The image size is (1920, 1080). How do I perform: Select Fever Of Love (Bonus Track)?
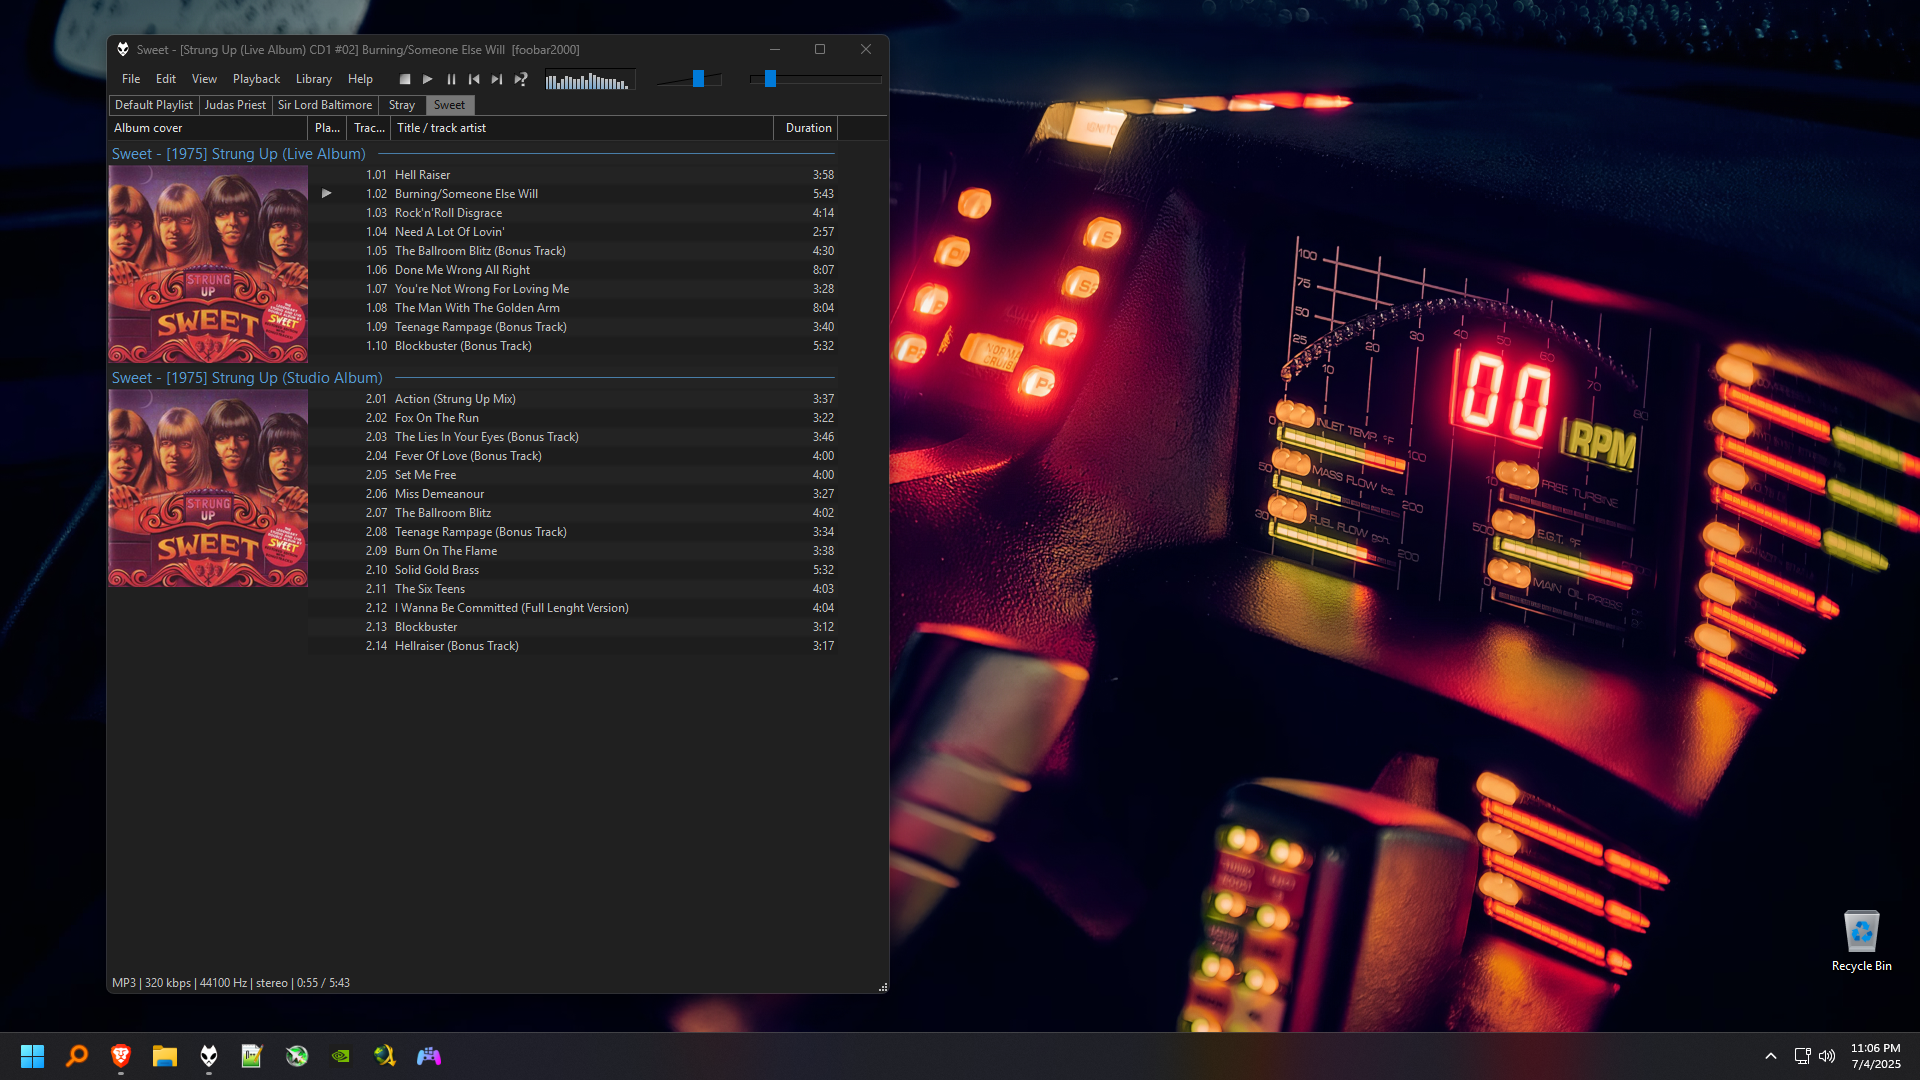[x=573, y=456]
